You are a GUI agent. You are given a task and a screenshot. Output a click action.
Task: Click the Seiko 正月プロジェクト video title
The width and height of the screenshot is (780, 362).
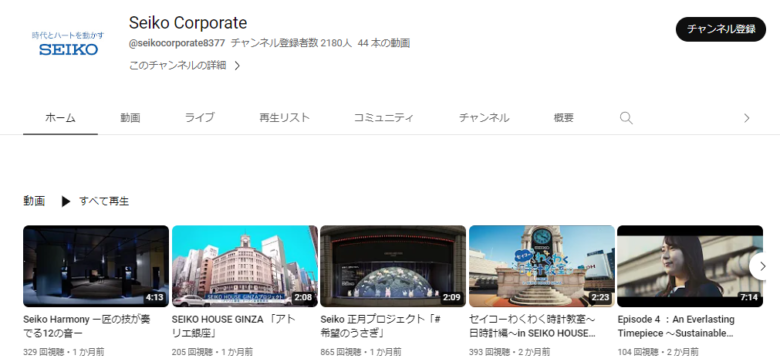point(381,326)
